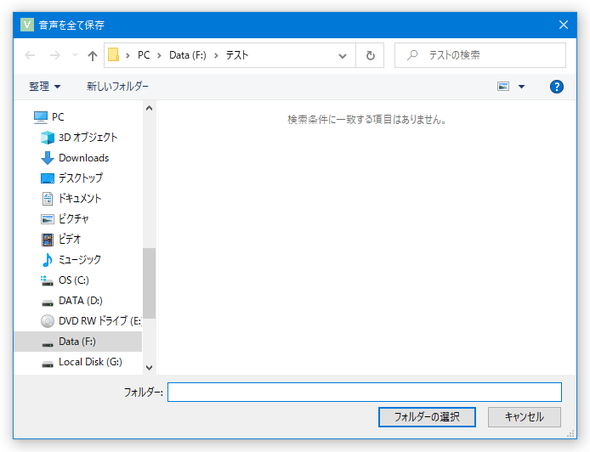Click the ピクチャ picture icon
Image resolution: width=590 pixels, height=452 pixels.
[47, 219]
